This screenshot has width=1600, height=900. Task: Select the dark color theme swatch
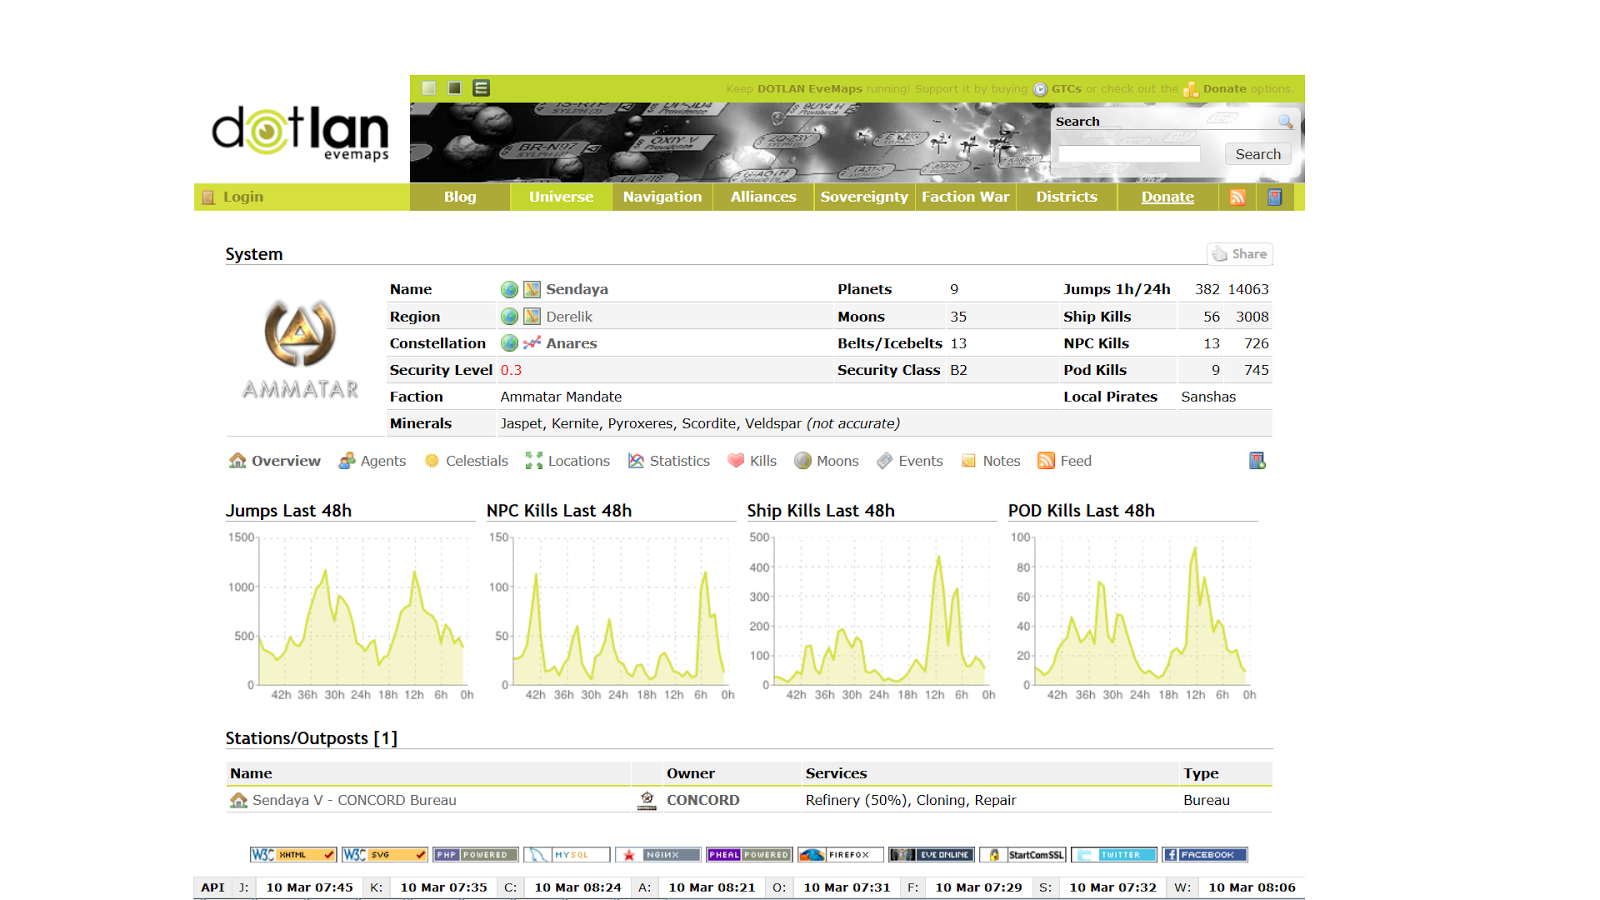(x=455, y=88)
